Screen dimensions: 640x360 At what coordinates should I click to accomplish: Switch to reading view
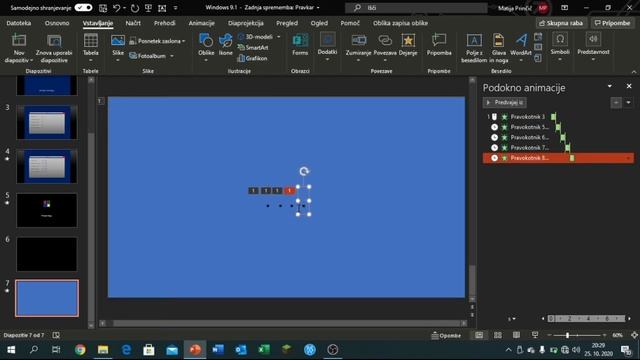(x=516, y=335)
